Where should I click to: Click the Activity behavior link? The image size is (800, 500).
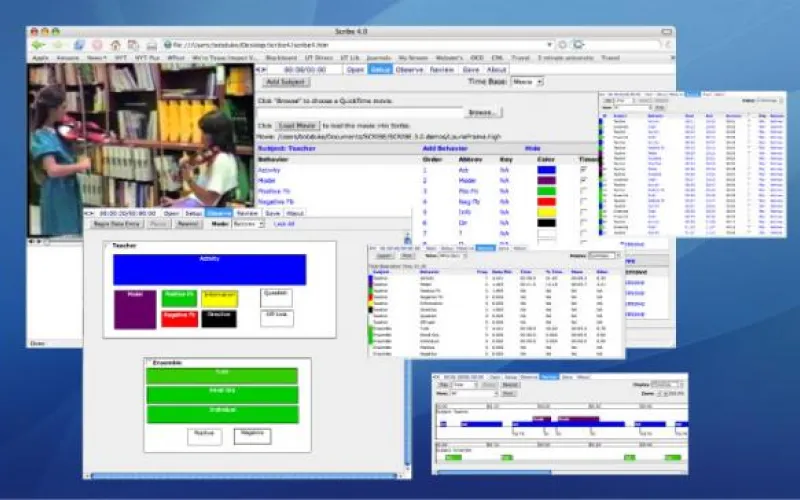coord(269,170)
